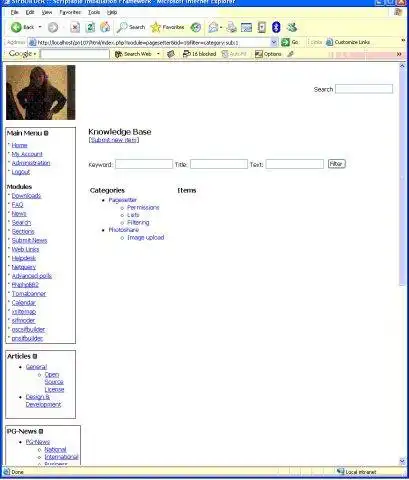Click the Title filter input field
Image resolution: width=409 pixels, height=480 pixels.
click(x=219, y=164)
